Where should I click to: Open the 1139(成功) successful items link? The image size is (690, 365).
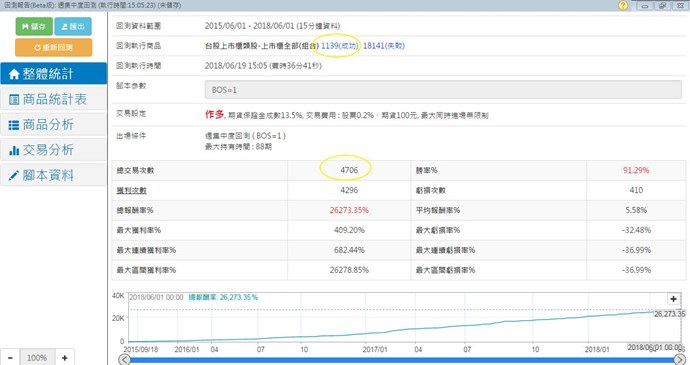click(340, 46)
